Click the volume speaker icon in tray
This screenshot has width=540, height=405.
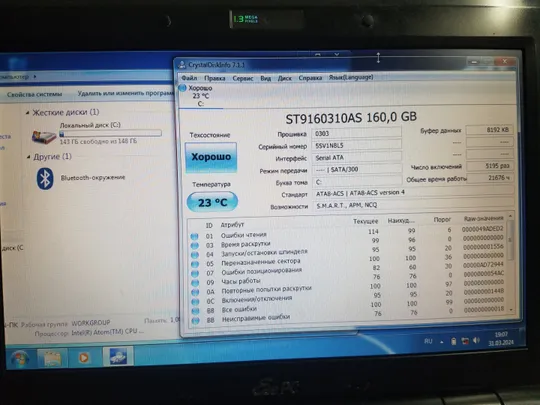tap(476, 340)
